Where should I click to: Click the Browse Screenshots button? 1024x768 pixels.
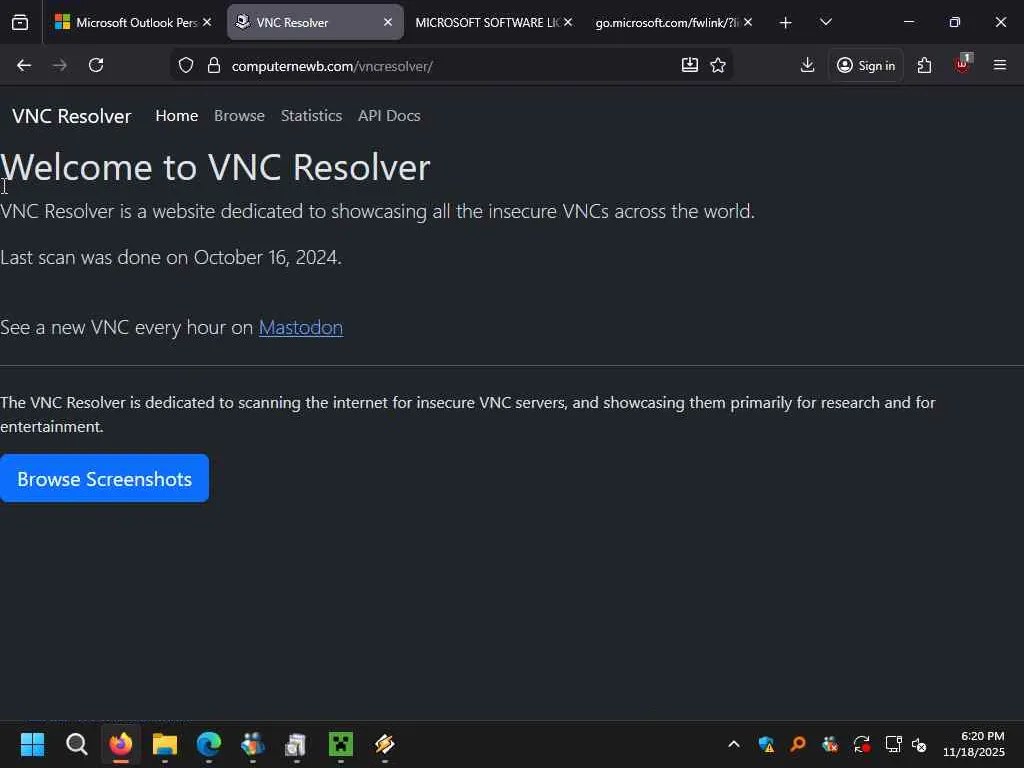click(104, 479)
